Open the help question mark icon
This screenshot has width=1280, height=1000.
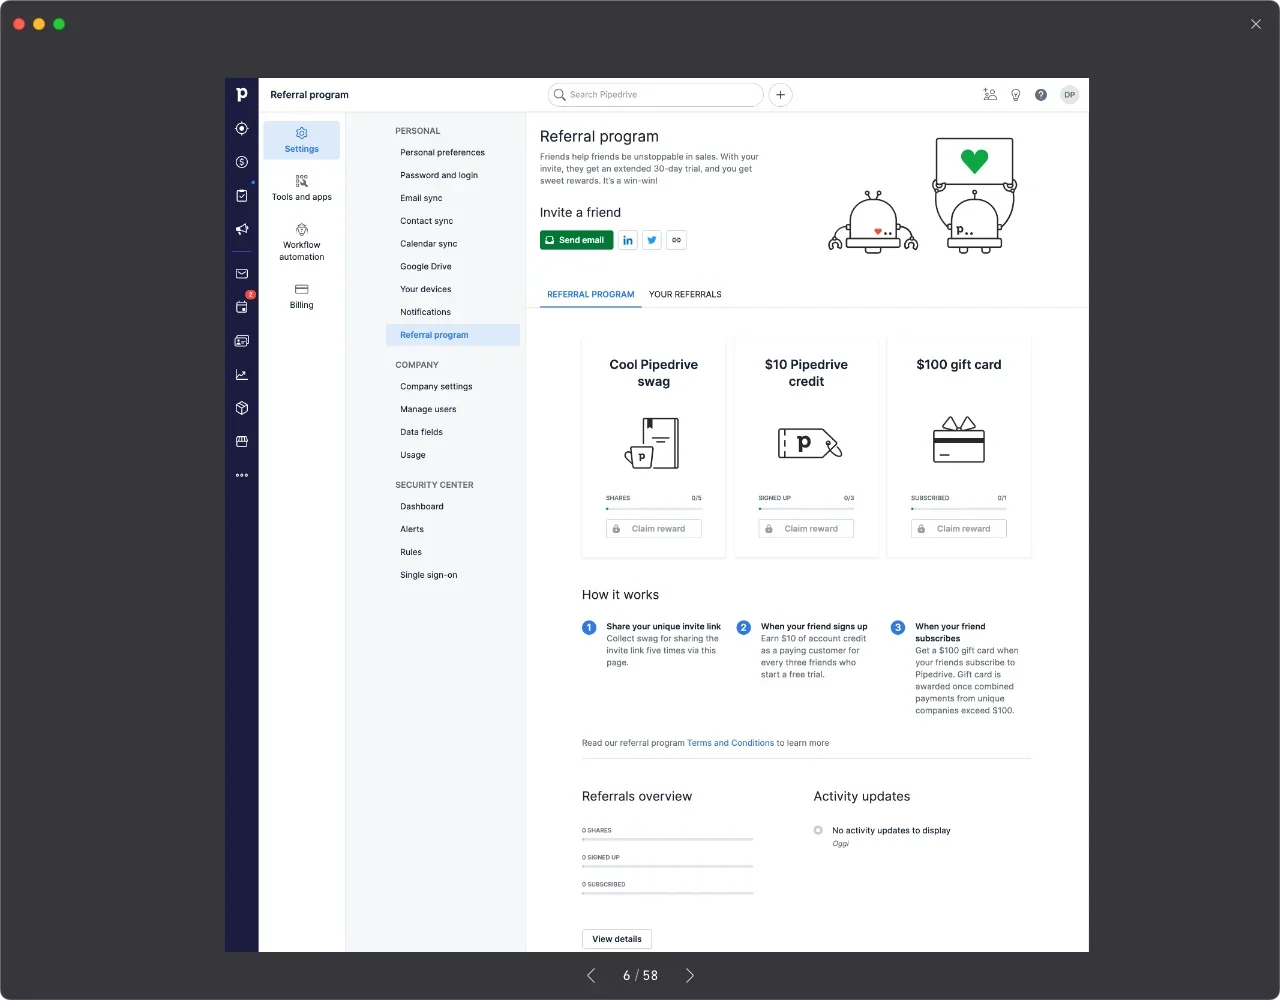point(1041,95)
